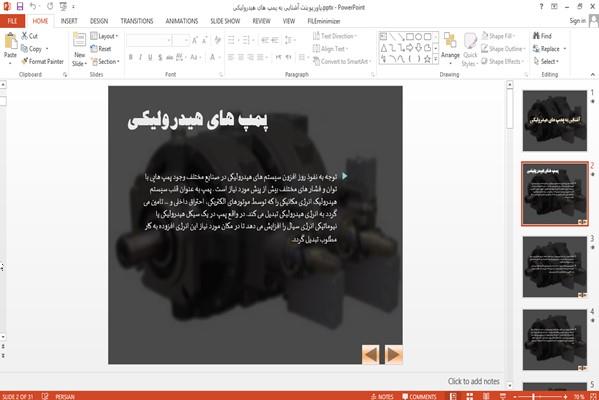Switch to Slide Sorter view
The image size is (599, 400).
coord(469,396)
